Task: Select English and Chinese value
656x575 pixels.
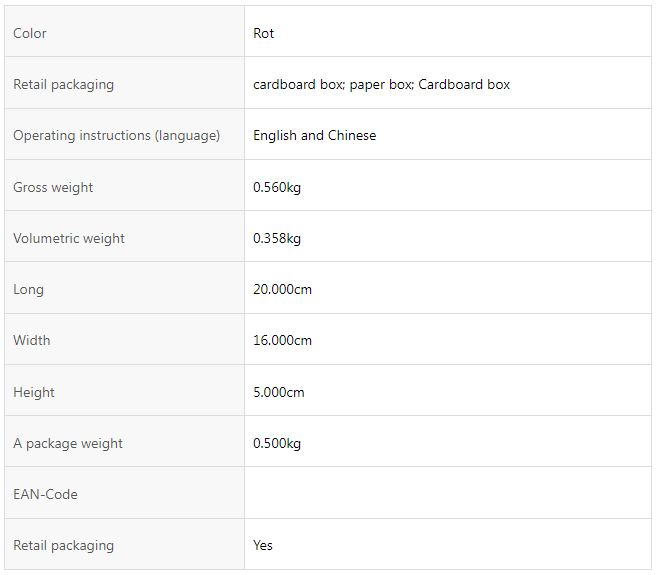Action: [314, 136]
